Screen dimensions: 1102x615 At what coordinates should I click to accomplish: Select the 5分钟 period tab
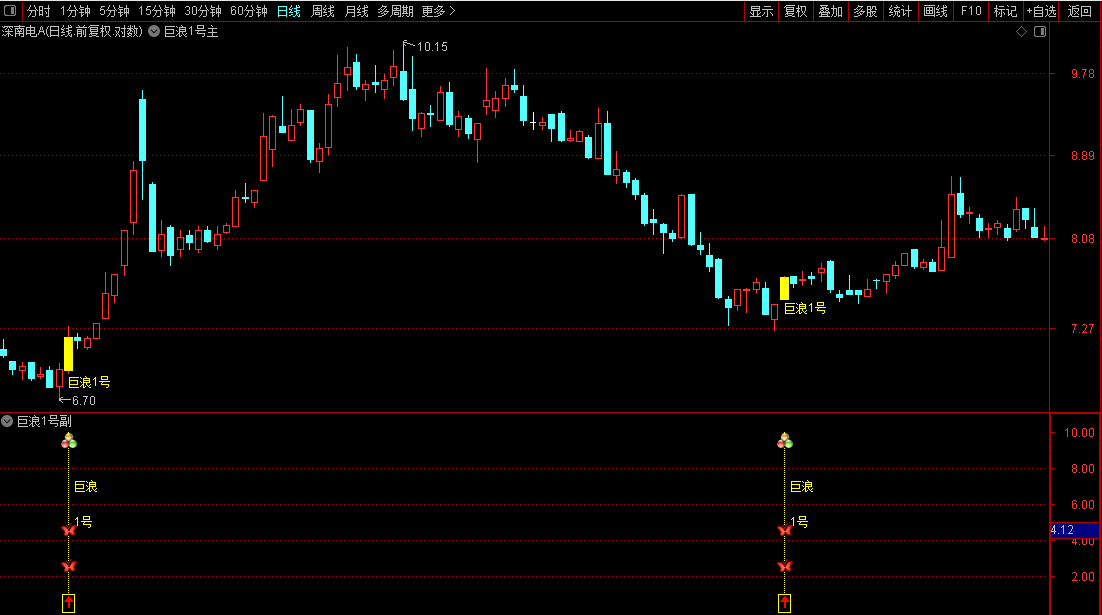point(114,11)
